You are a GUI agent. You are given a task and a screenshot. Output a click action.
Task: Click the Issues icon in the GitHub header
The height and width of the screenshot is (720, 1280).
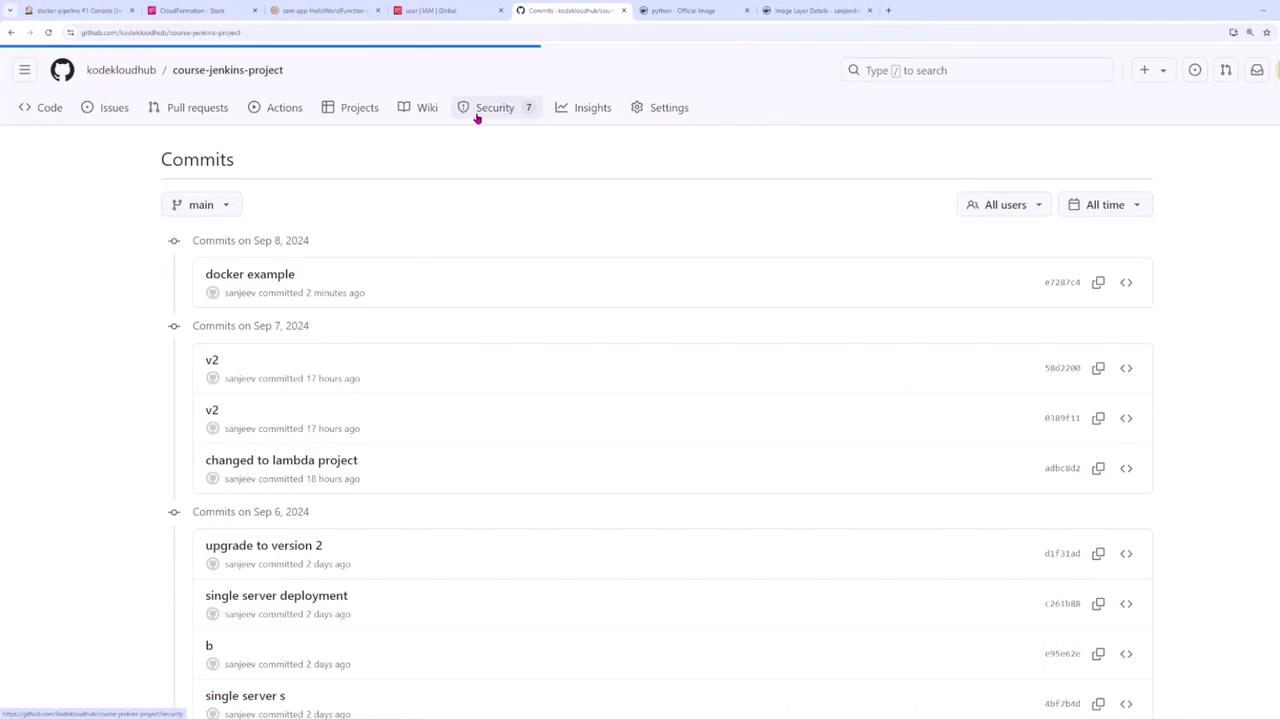point(1195,70)
